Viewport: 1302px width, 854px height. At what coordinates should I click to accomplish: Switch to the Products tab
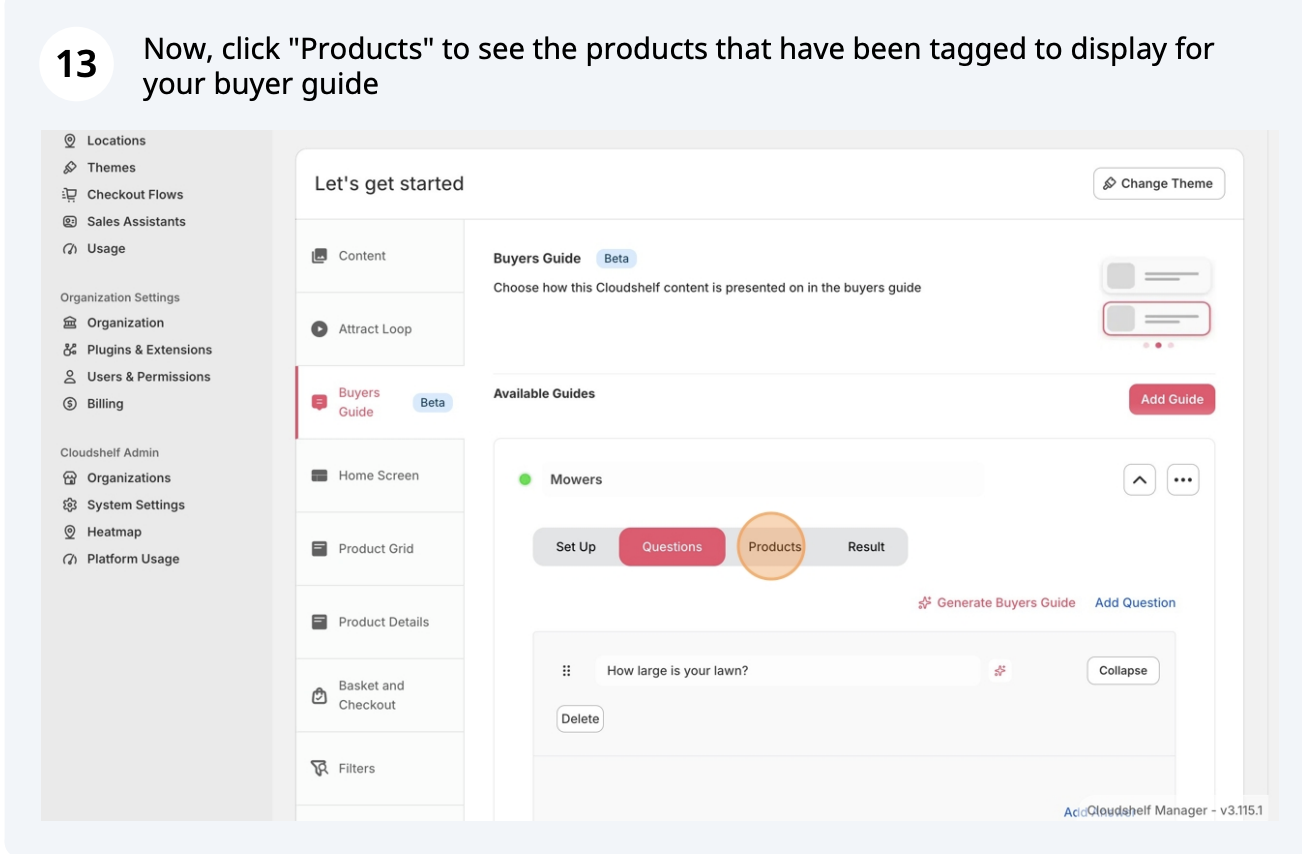click(x=774, y=547)
